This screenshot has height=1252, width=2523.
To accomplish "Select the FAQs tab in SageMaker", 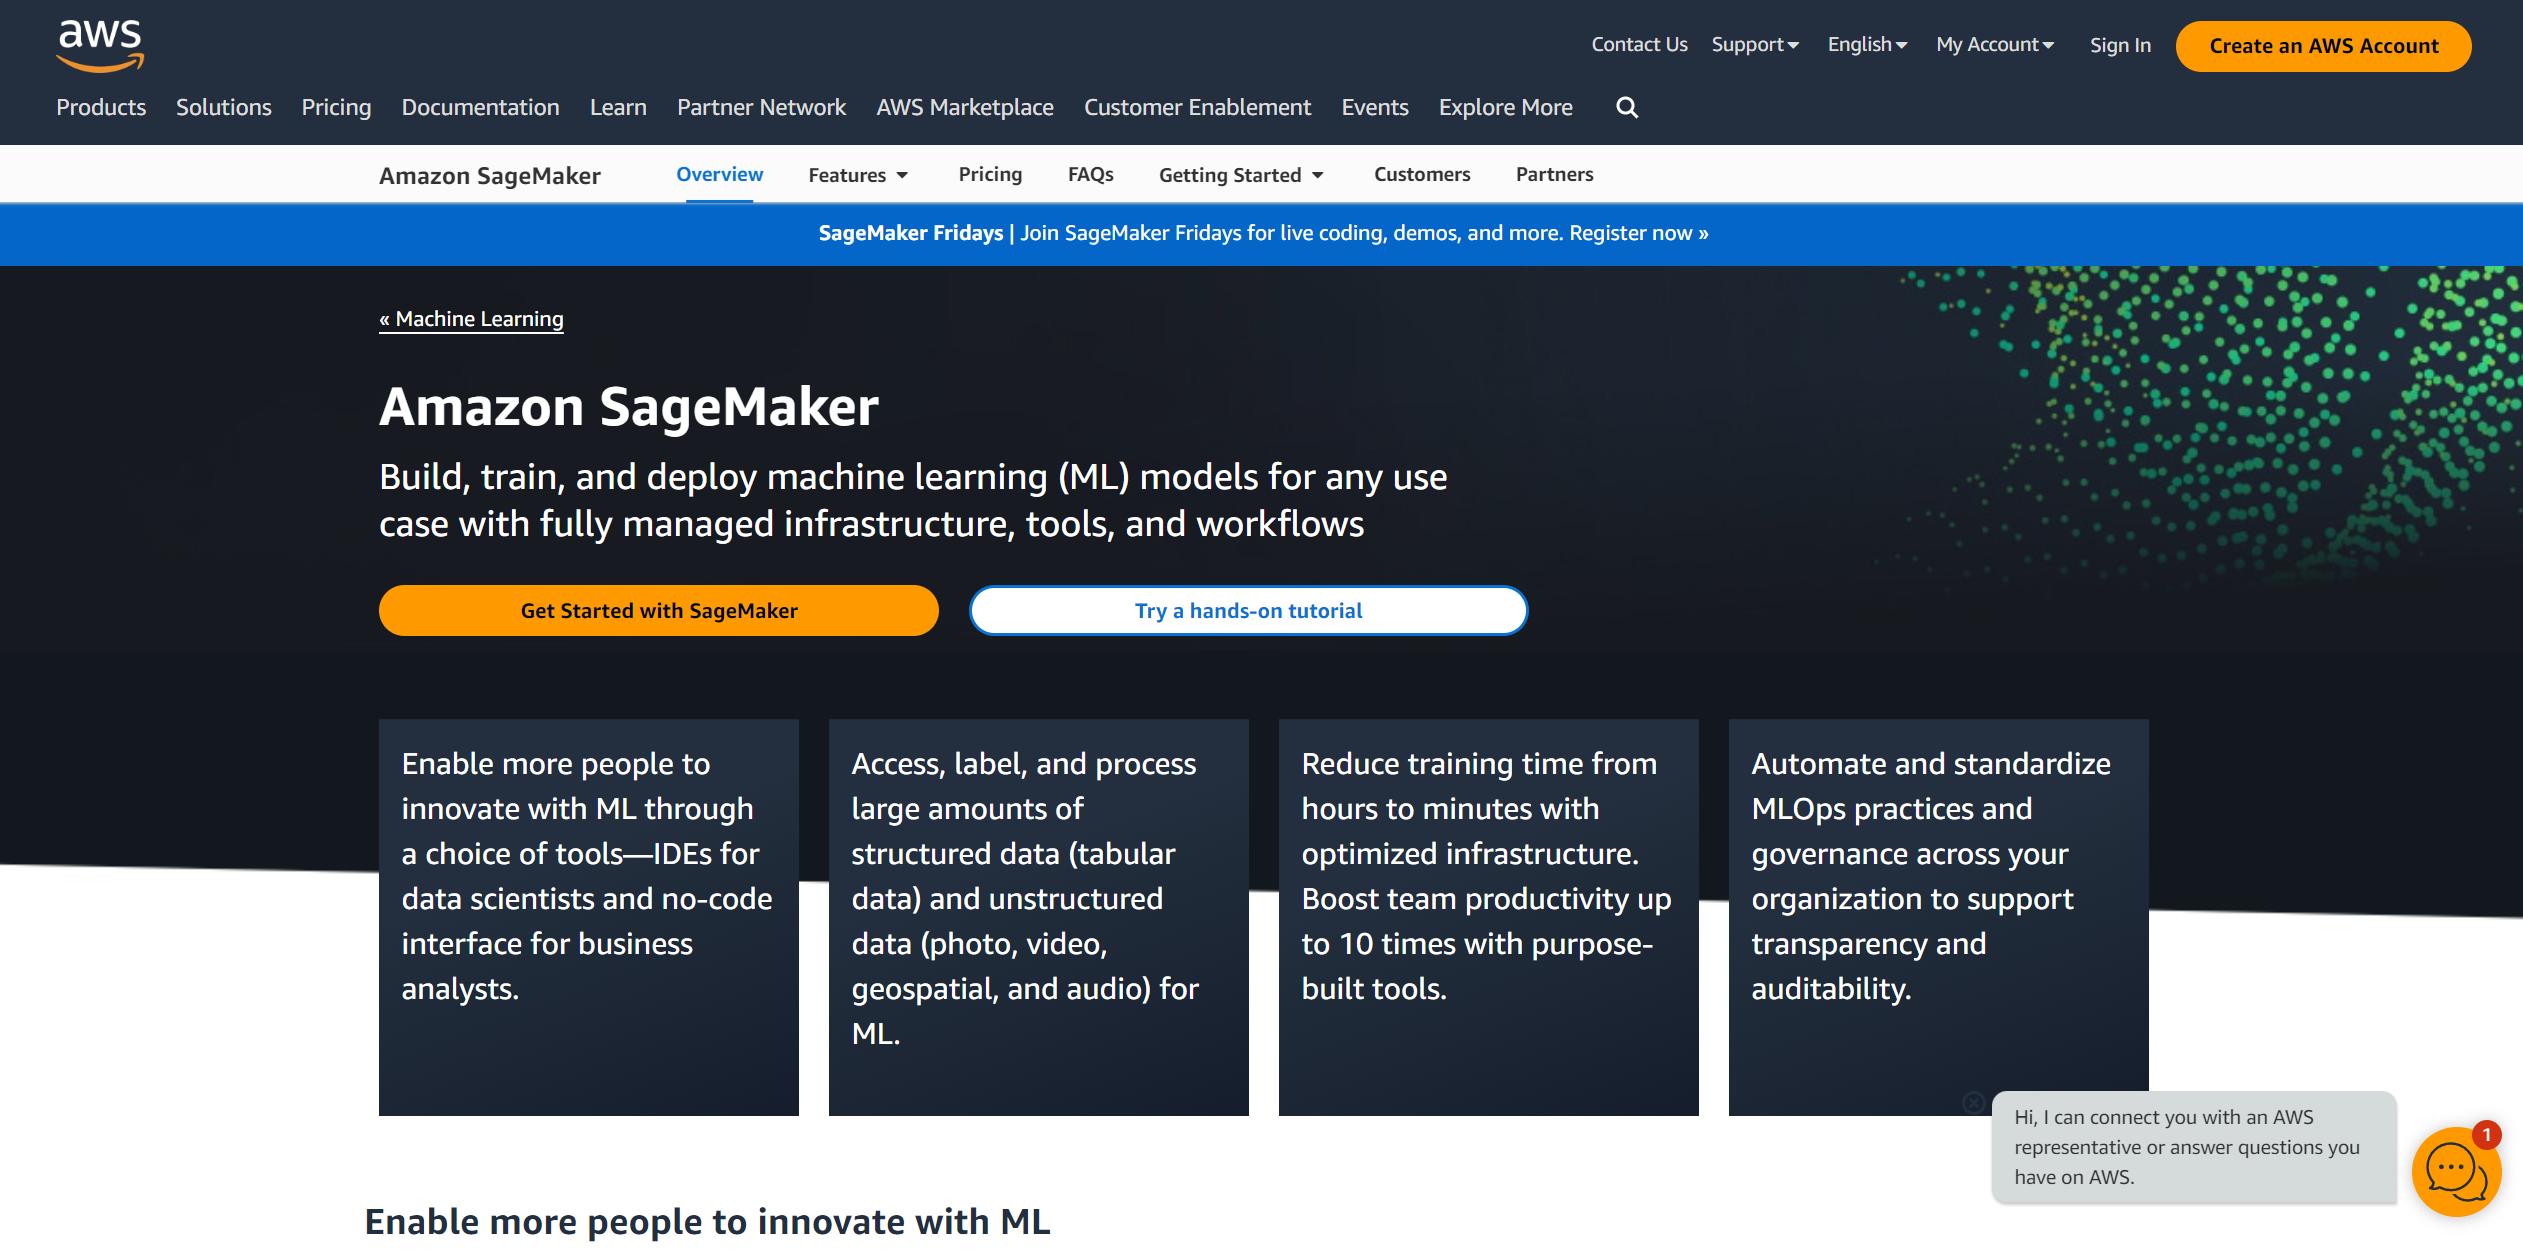I will point(1089,172).
